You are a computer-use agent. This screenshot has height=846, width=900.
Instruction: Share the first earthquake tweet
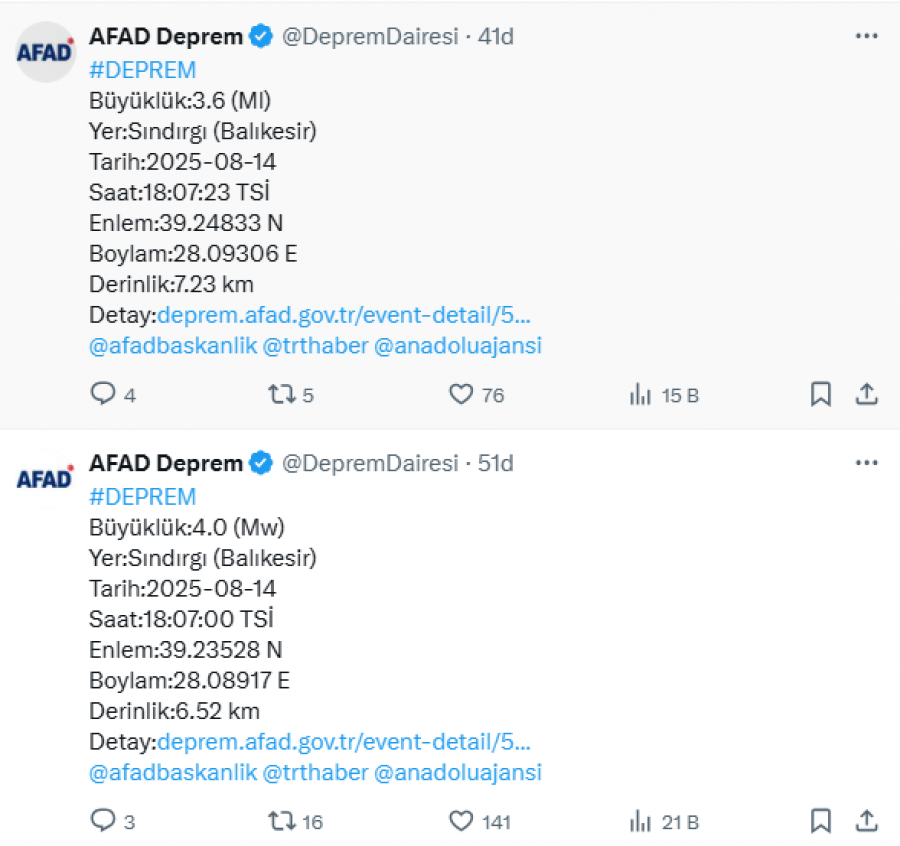pyautogui.click(x=867, y=394)
